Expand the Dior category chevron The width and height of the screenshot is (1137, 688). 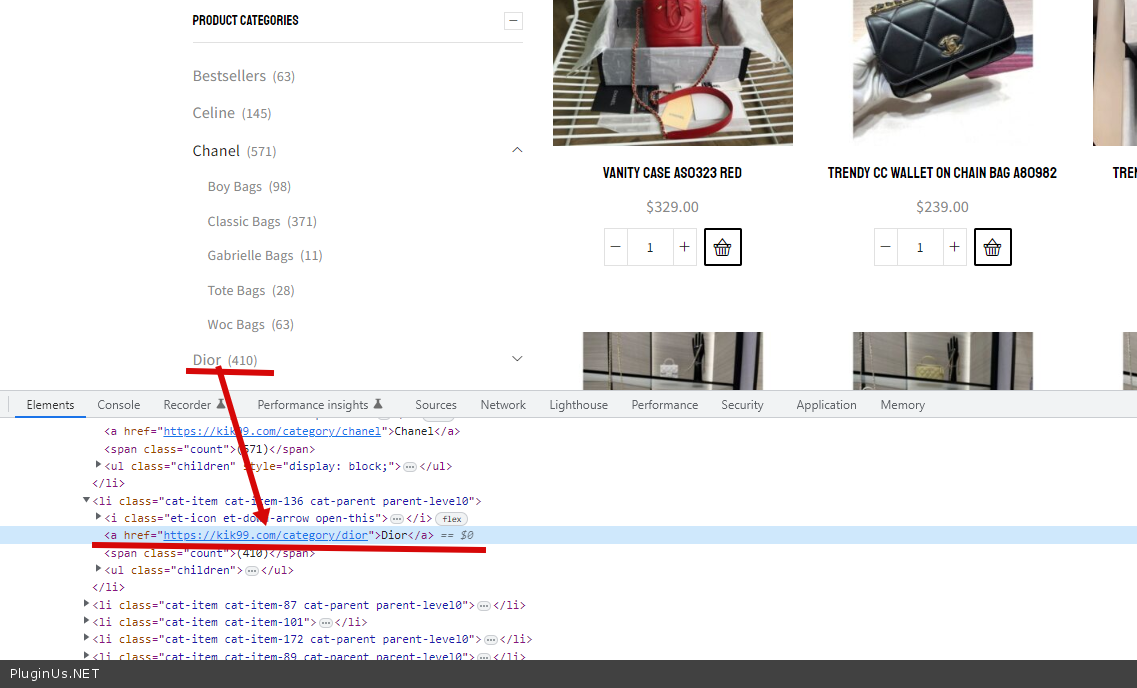pyautogui.click(x=517, y=359)
